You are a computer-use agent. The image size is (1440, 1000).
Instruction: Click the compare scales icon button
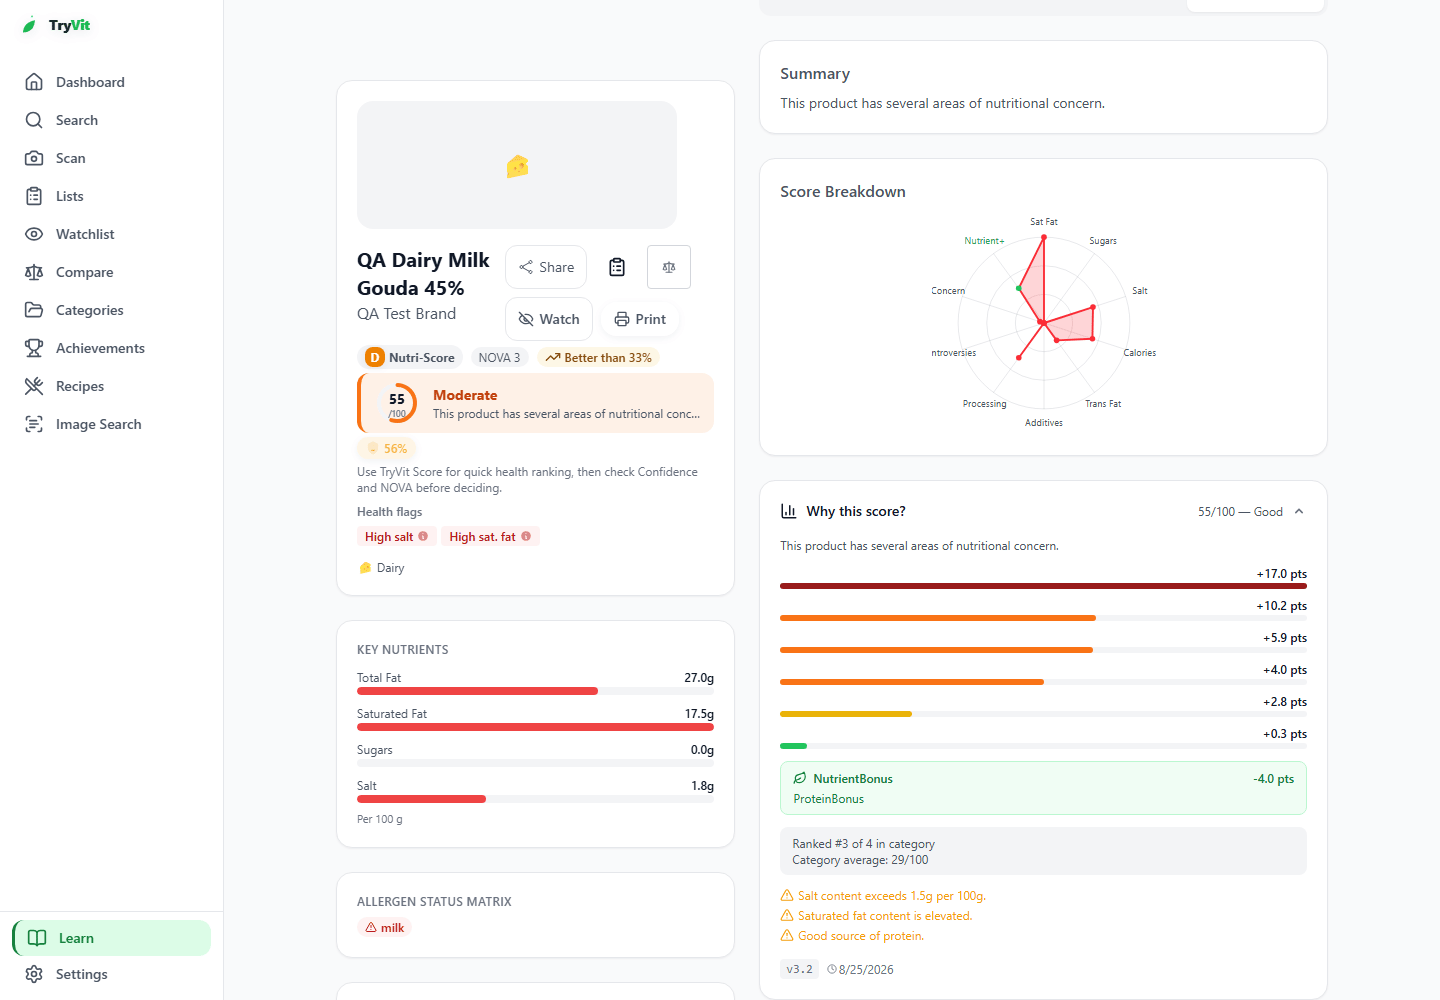669,267
